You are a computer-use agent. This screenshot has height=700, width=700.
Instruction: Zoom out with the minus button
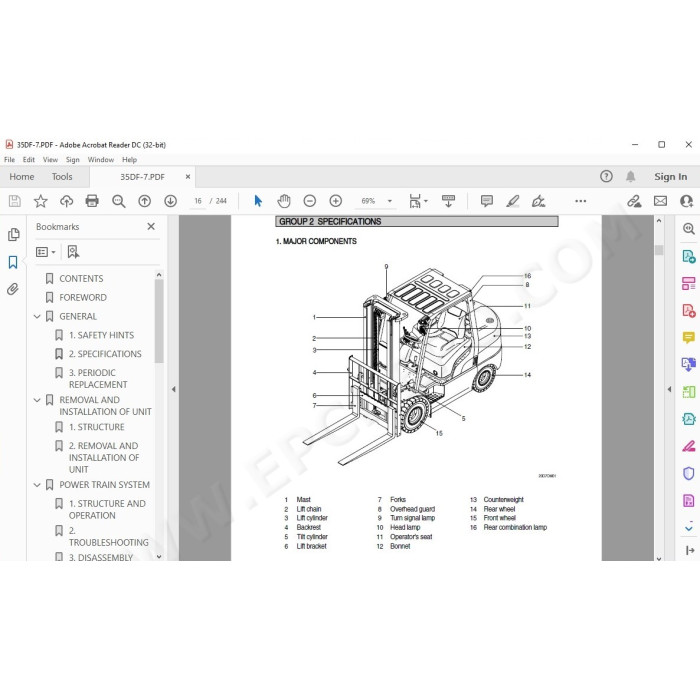(x=309, y=201)
